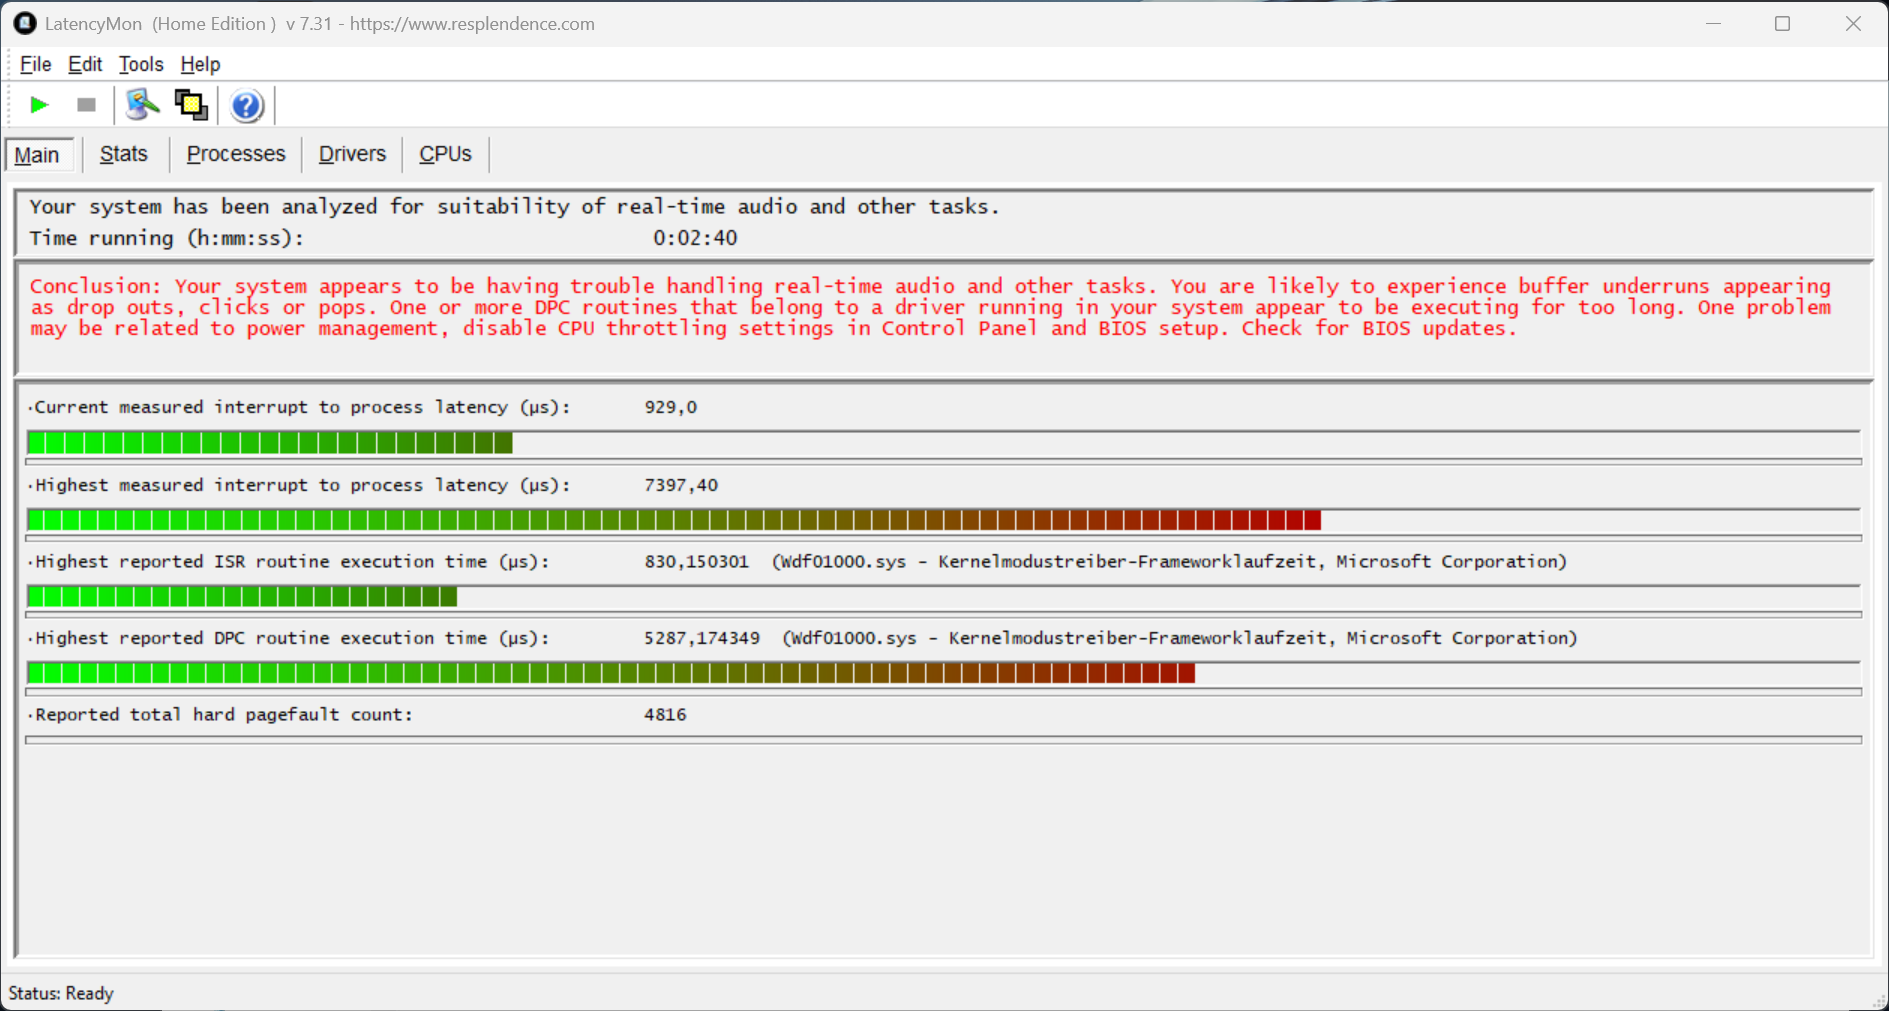Image resolution: width=1889 pixels, height=1011 pixels.
Task: Click the DPC execution time value 5287,174349
Action: pos(702,638)
